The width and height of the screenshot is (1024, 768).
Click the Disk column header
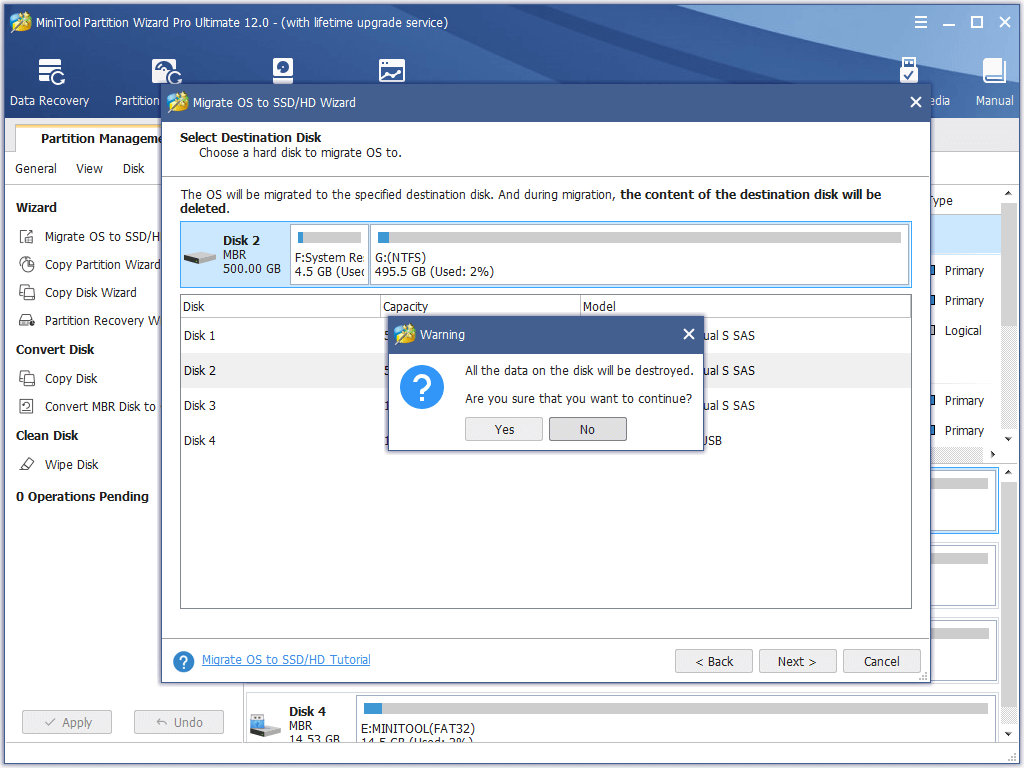281,306
